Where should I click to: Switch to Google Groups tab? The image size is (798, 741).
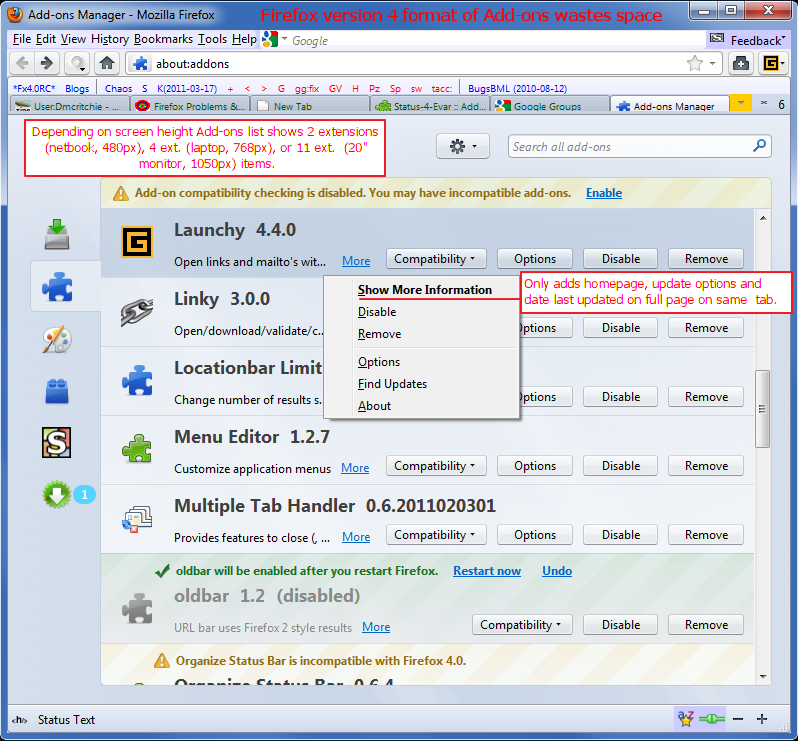click(x=550, y=106)
